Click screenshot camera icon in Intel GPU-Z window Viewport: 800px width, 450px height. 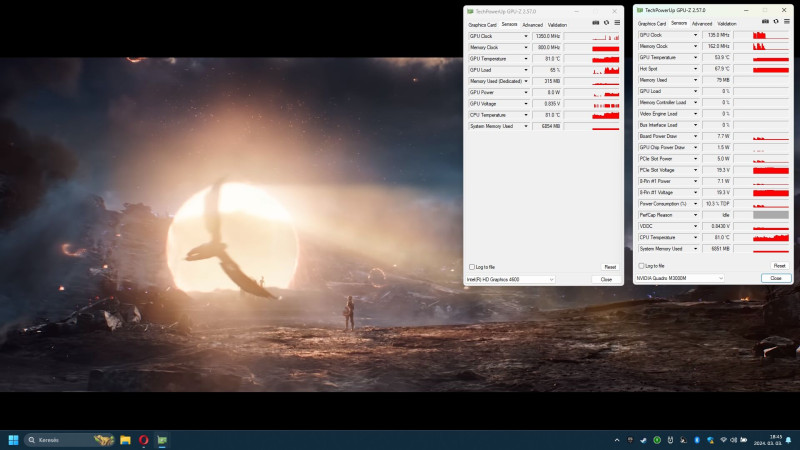click(x=595, y=23)
